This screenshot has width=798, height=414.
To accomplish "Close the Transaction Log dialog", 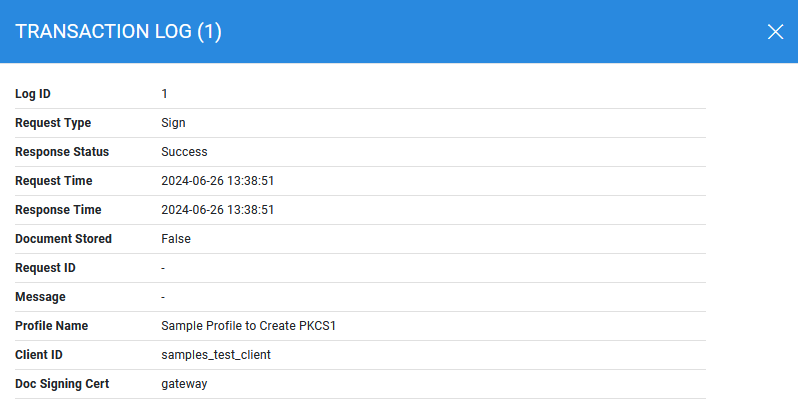I will pyautogui.click(x=775, y=31).
